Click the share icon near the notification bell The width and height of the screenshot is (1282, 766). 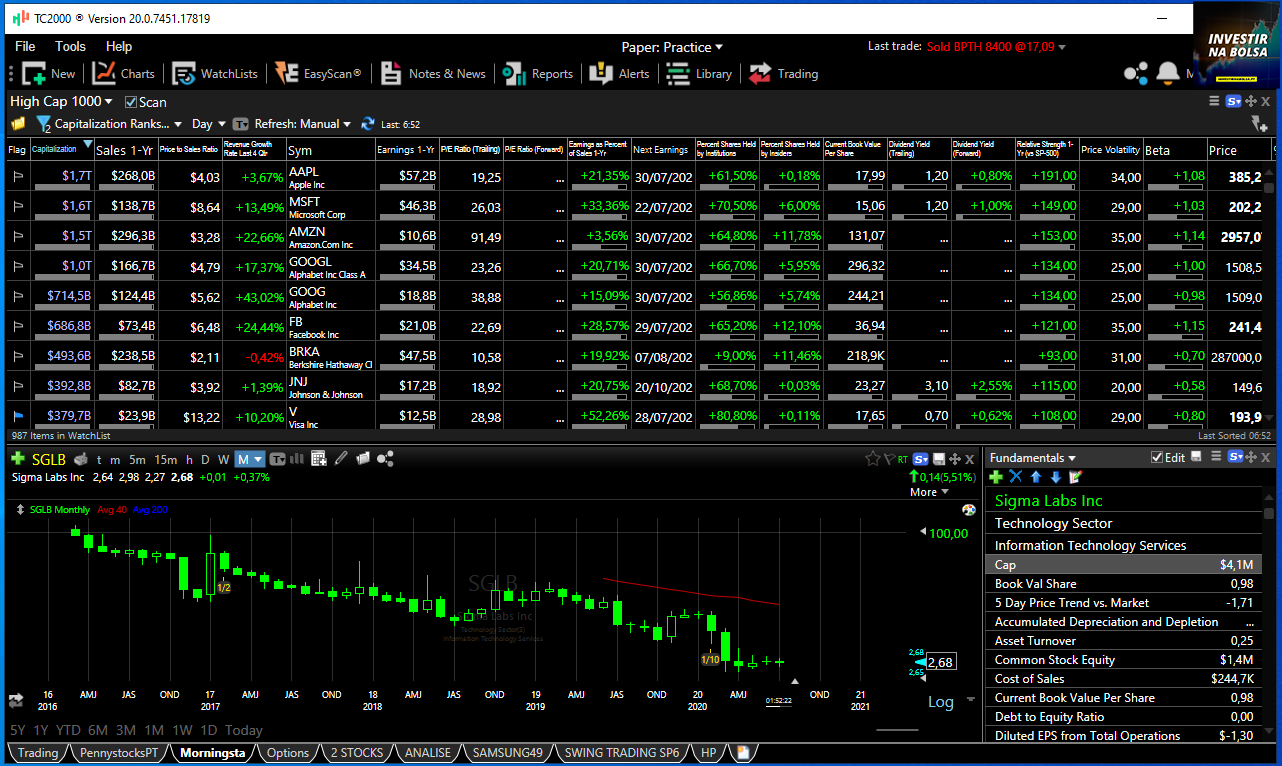coord(1136,73)
